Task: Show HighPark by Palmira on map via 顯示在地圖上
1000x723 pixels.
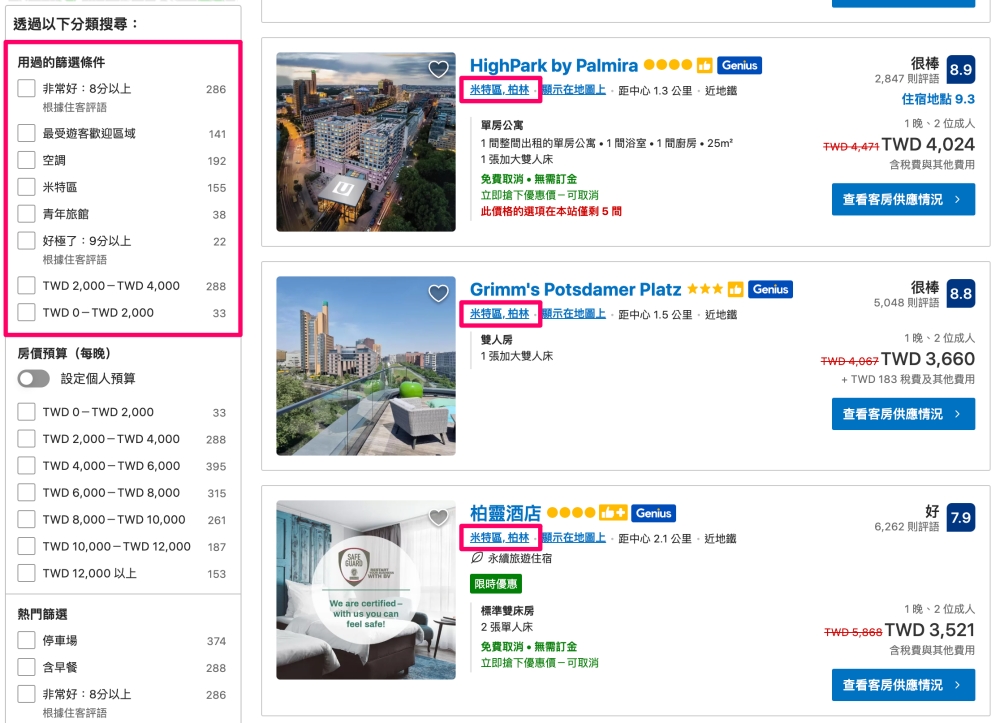Action: click(574, 90)
